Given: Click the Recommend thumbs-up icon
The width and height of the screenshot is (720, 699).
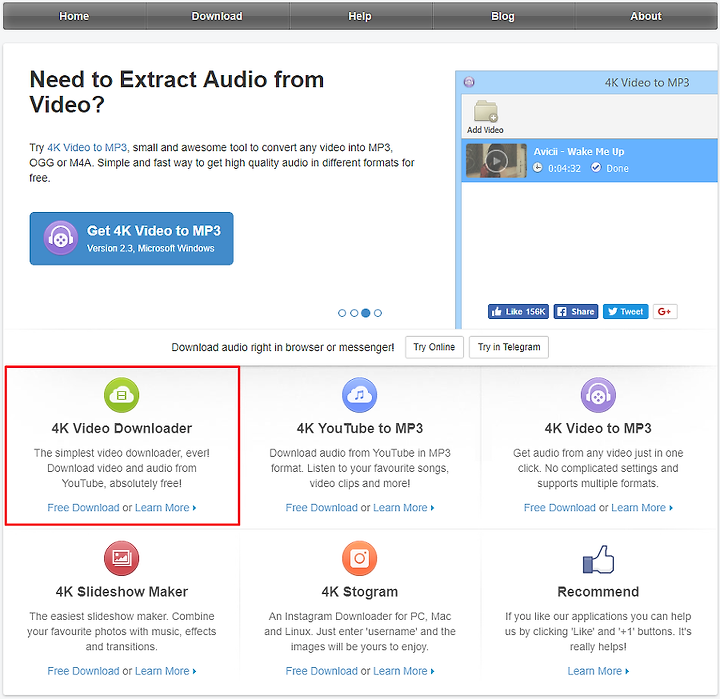Looking at the screenshot, I should click(x=598, y=559).
